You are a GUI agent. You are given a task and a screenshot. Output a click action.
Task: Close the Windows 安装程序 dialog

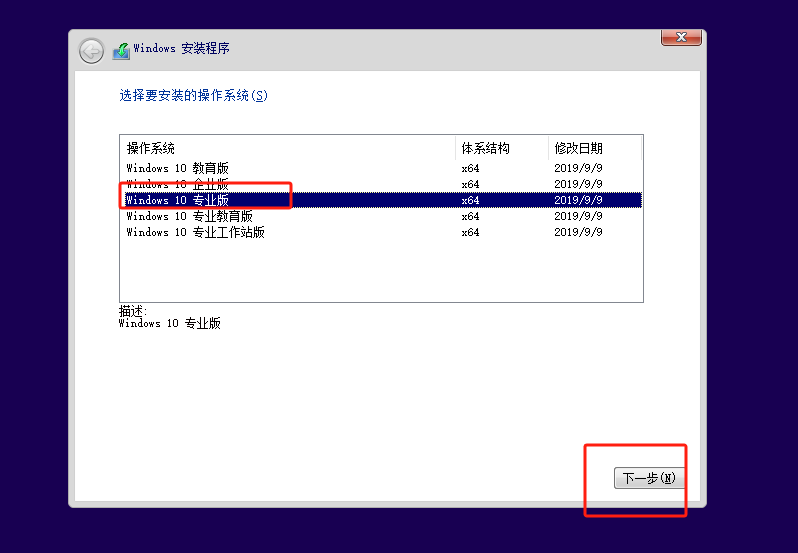tap(681, 37)
